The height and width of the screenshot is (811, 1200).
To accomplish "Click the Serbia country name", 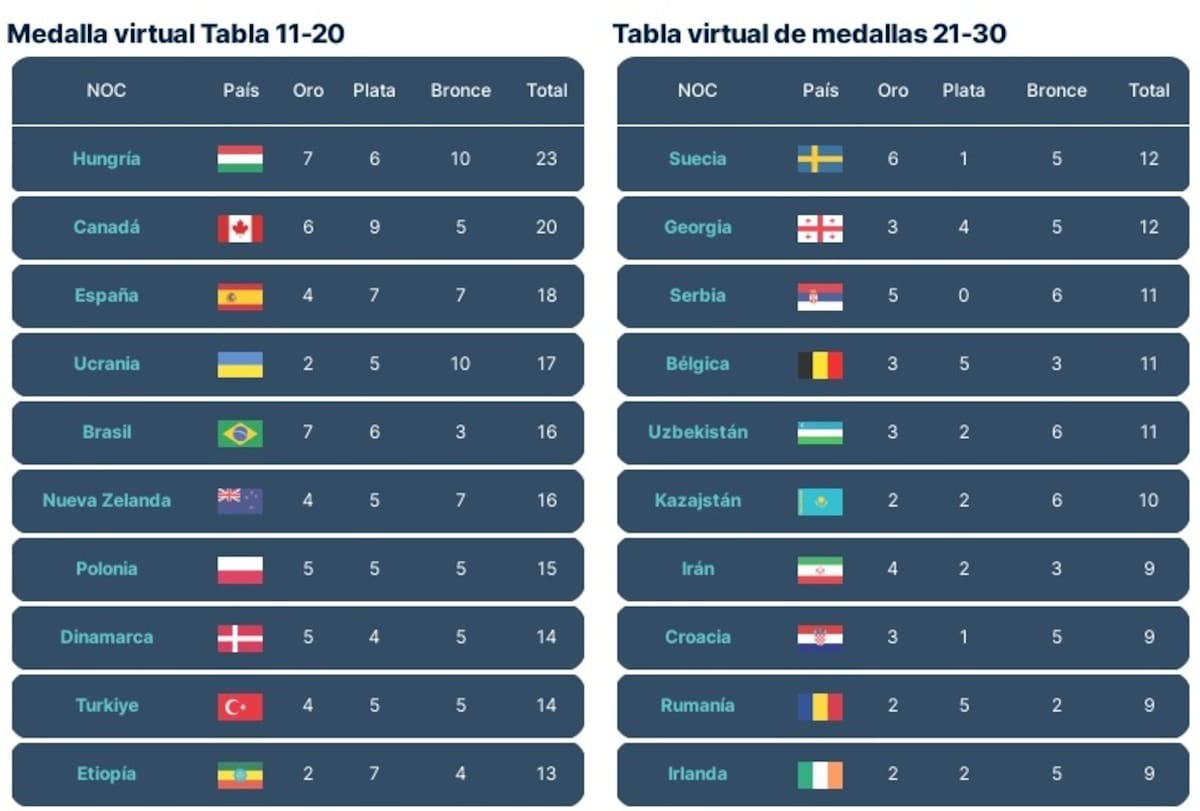I will click(x=697, y=296).
